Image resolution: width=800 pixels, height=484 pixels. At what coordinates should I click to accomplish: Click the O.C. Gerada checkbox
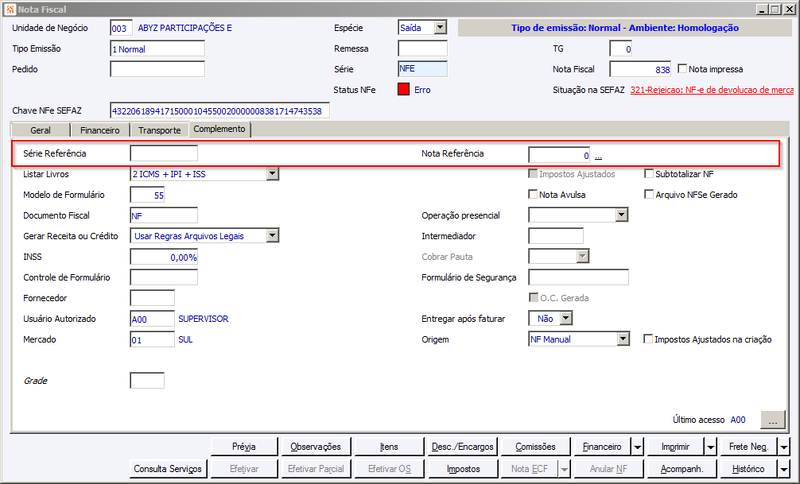coord(533,297)
